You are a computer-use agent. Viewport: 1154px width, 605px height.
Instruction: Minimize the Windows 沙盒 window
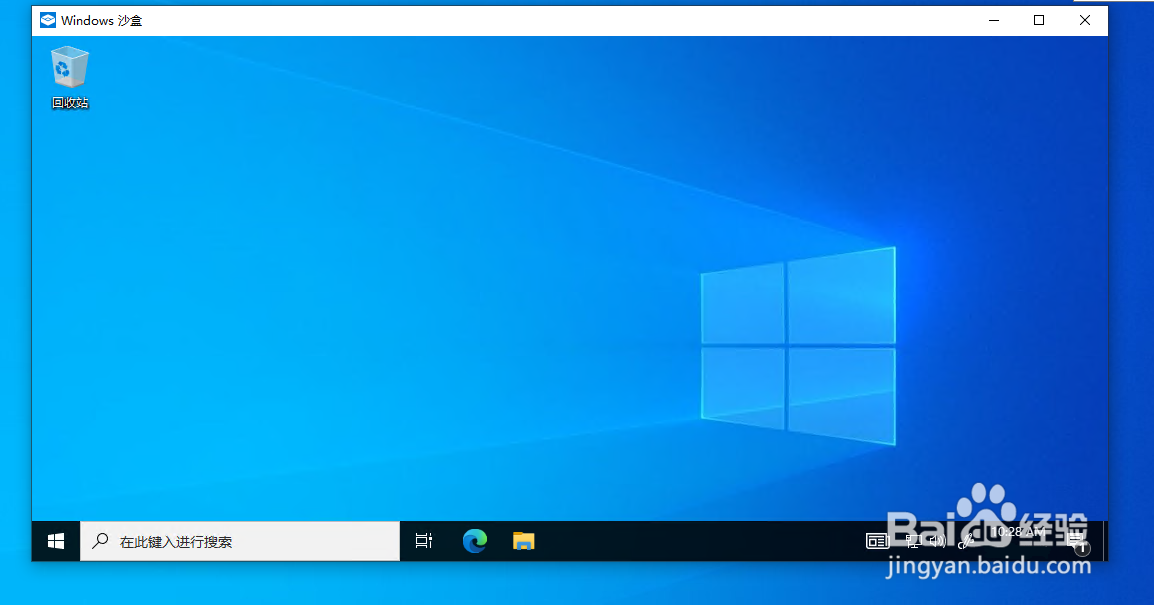(994, 21)
